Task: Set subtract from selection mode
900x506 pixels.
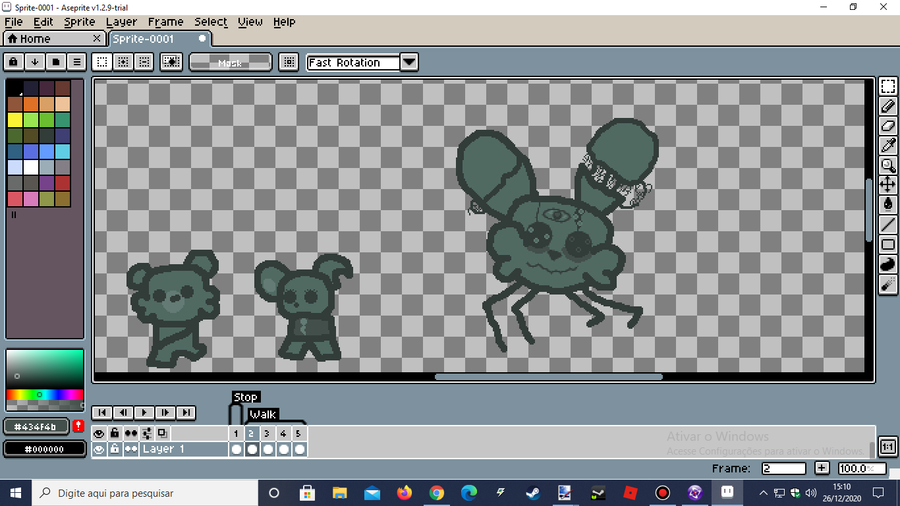Action: pos(144,62)
